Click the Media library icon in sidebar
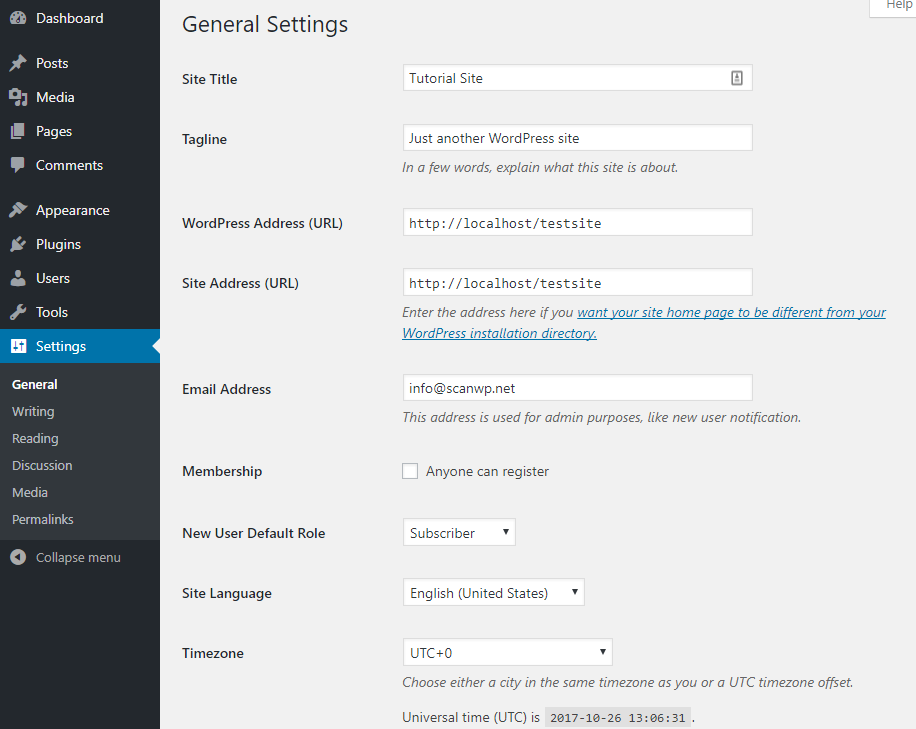Screen dimensions: 916x729 (x=18, y=97)
